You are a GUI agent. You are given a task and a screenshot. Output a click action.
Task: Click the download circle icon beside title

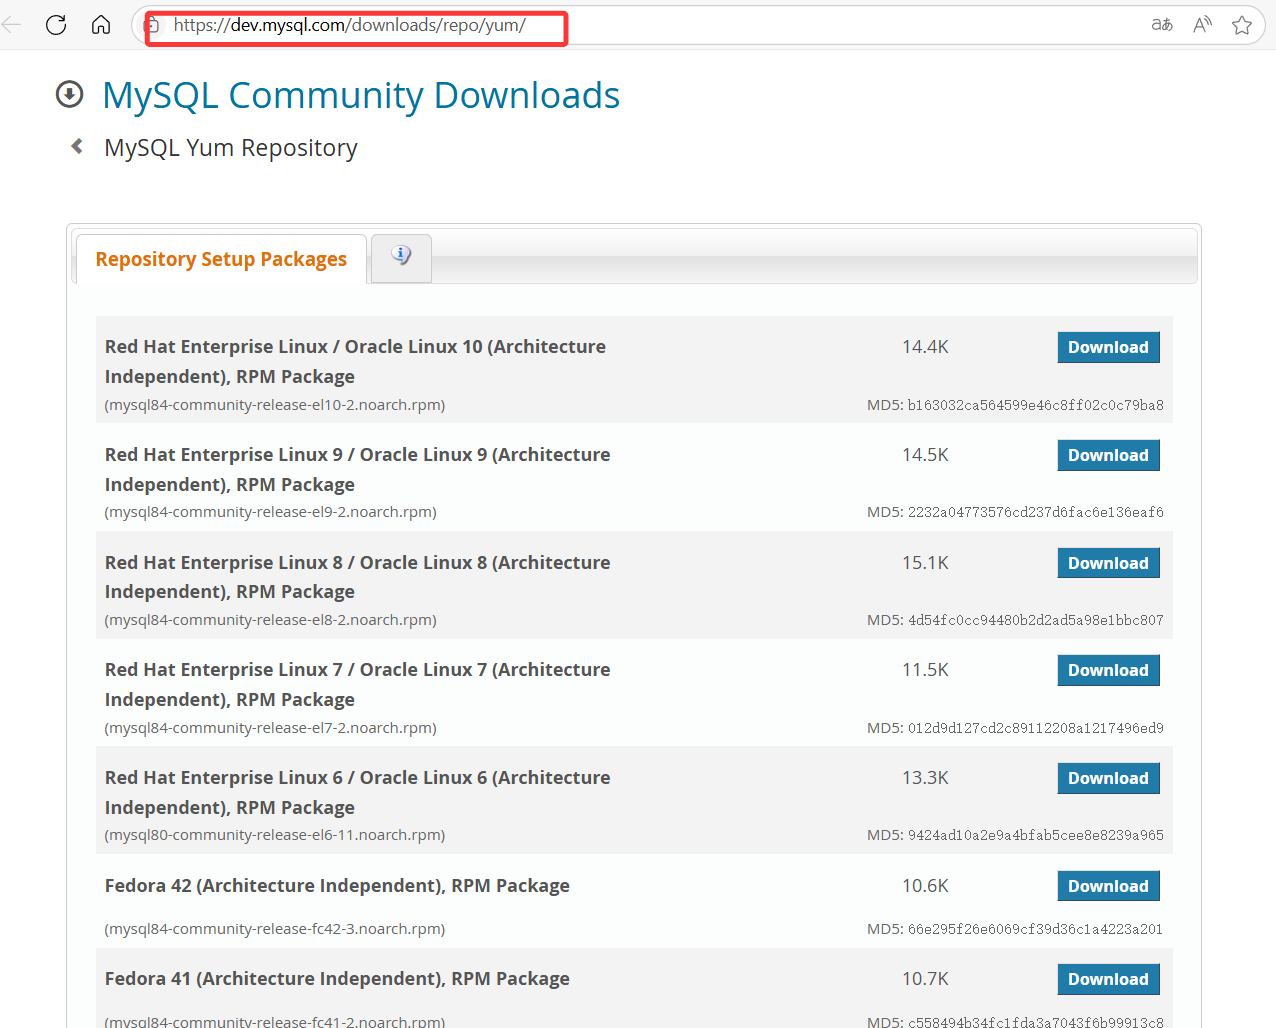[69, 94]
